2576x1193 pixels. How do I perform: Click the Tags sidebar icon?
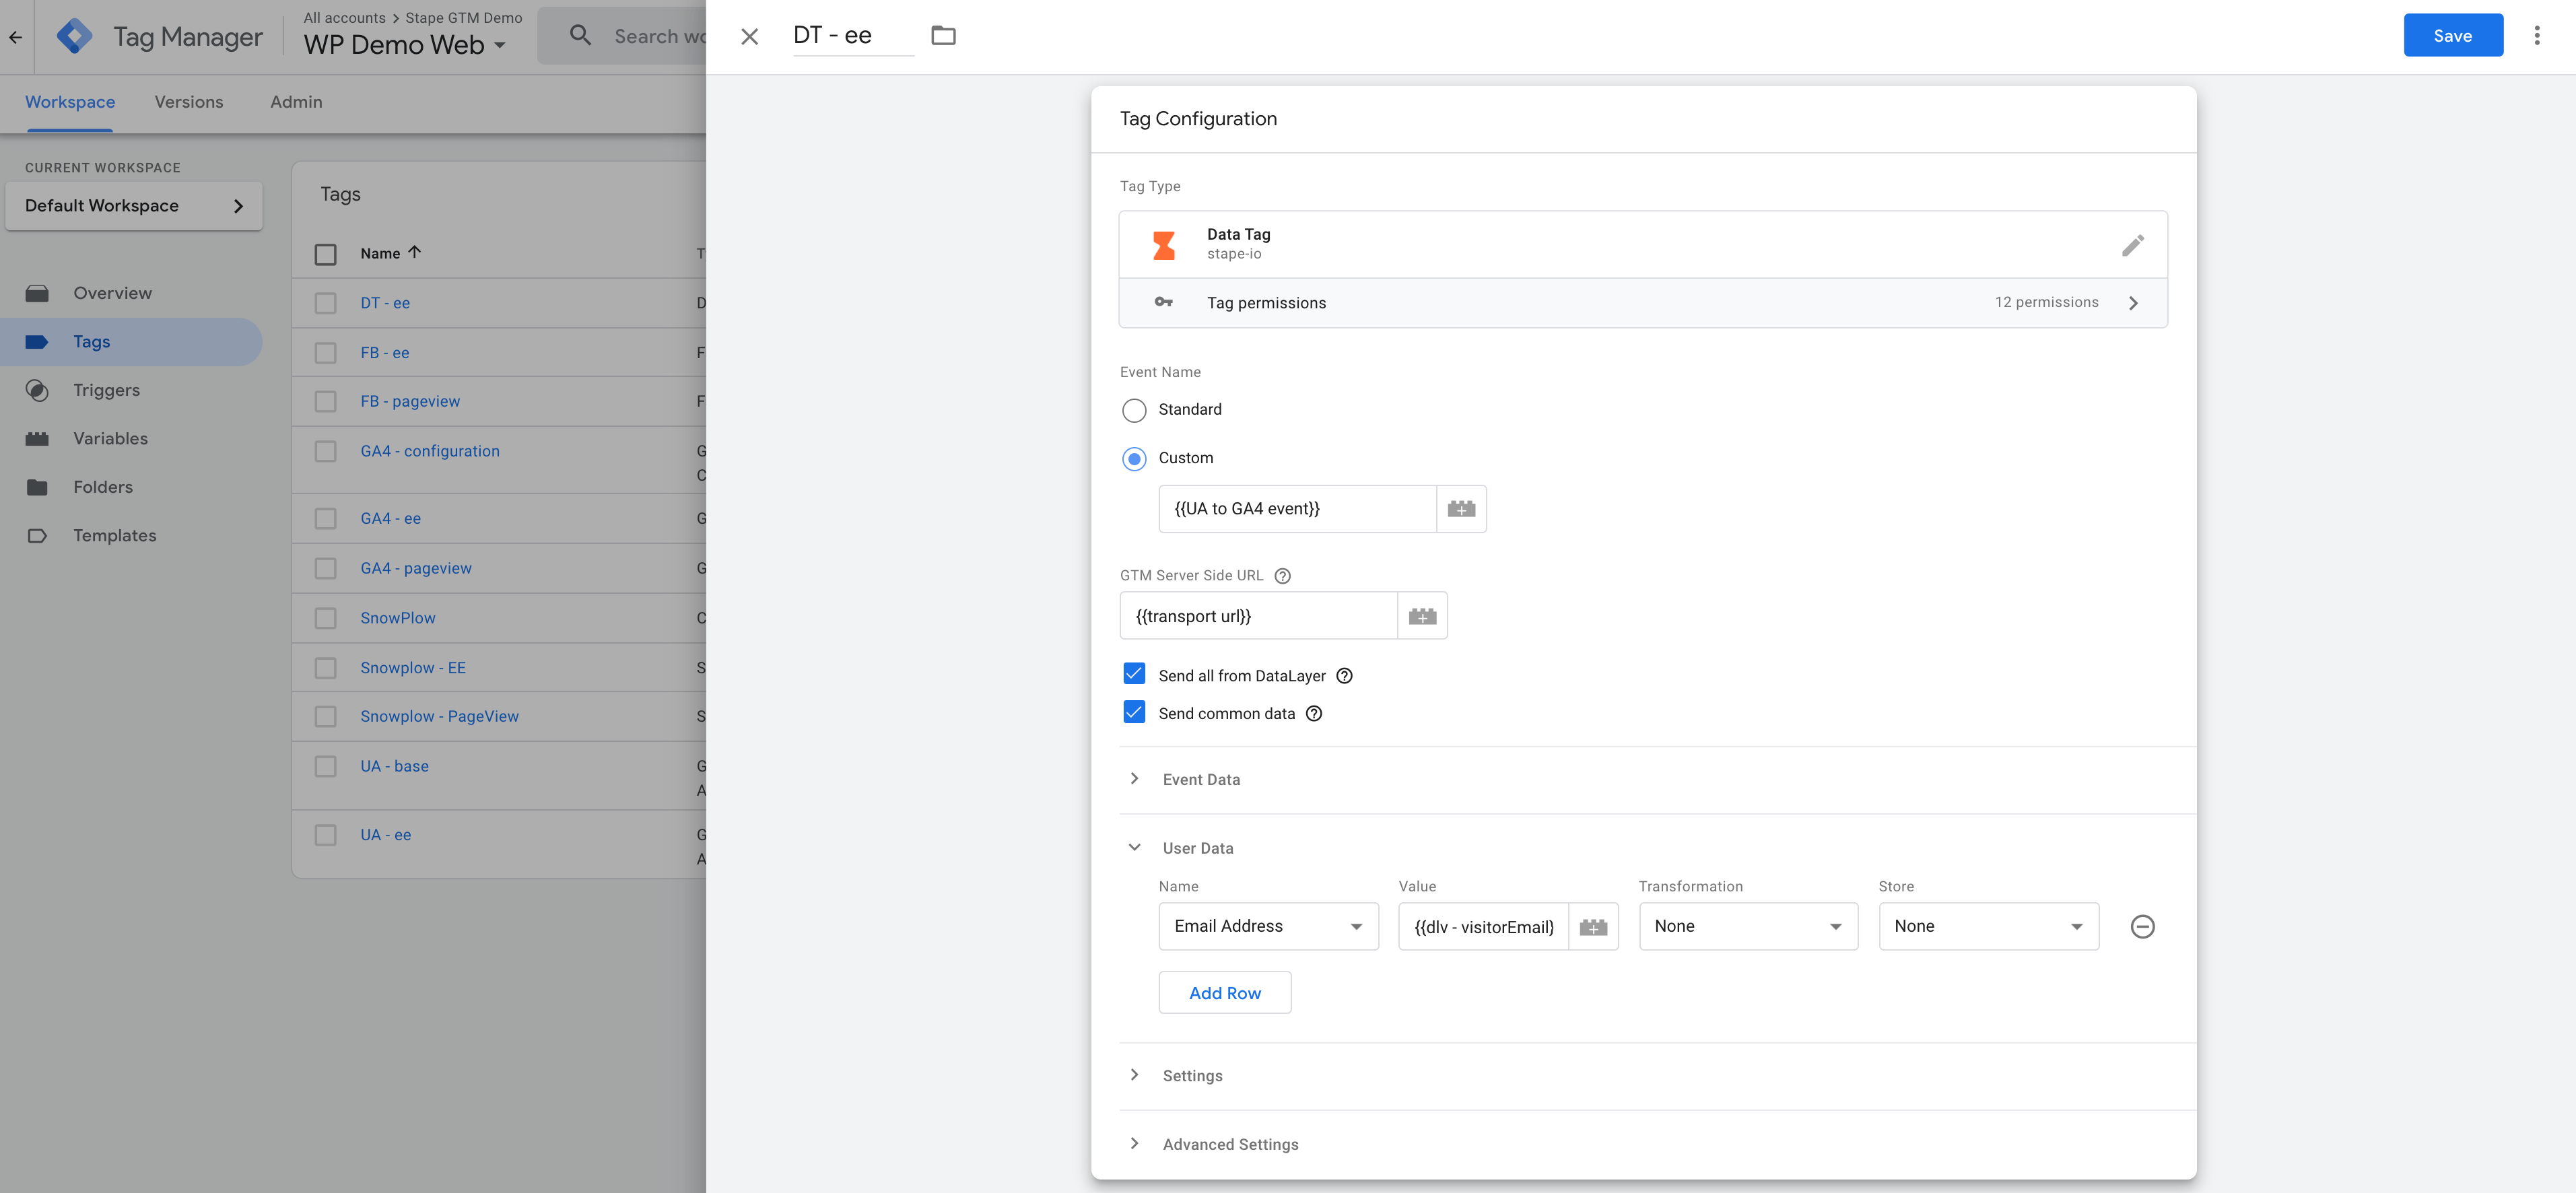coord(37,342)
